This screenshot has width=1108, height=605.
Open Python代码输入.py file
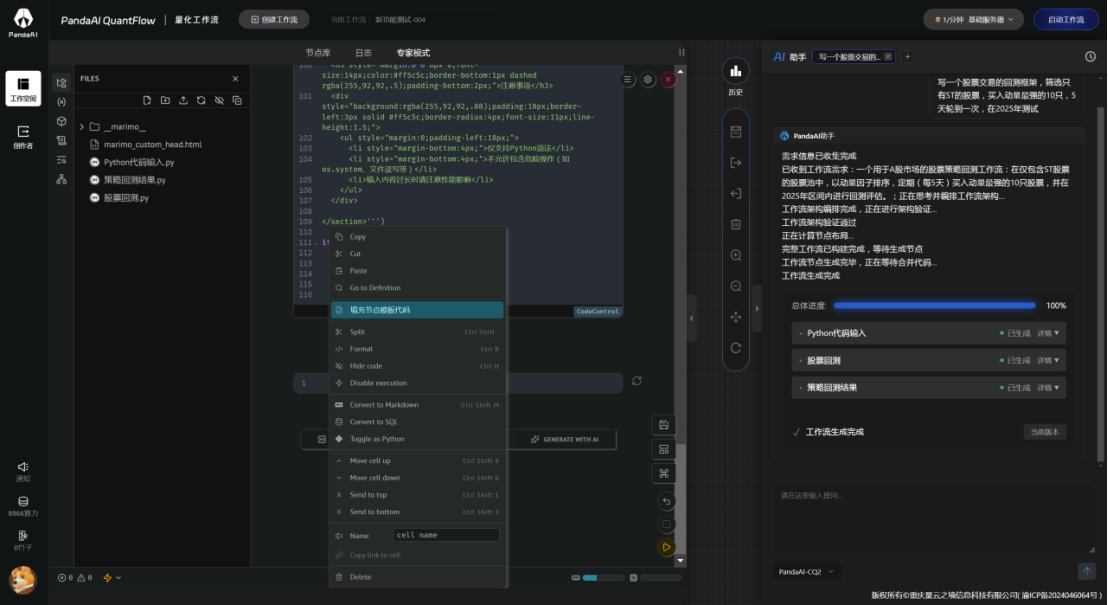tap(138, 162)
